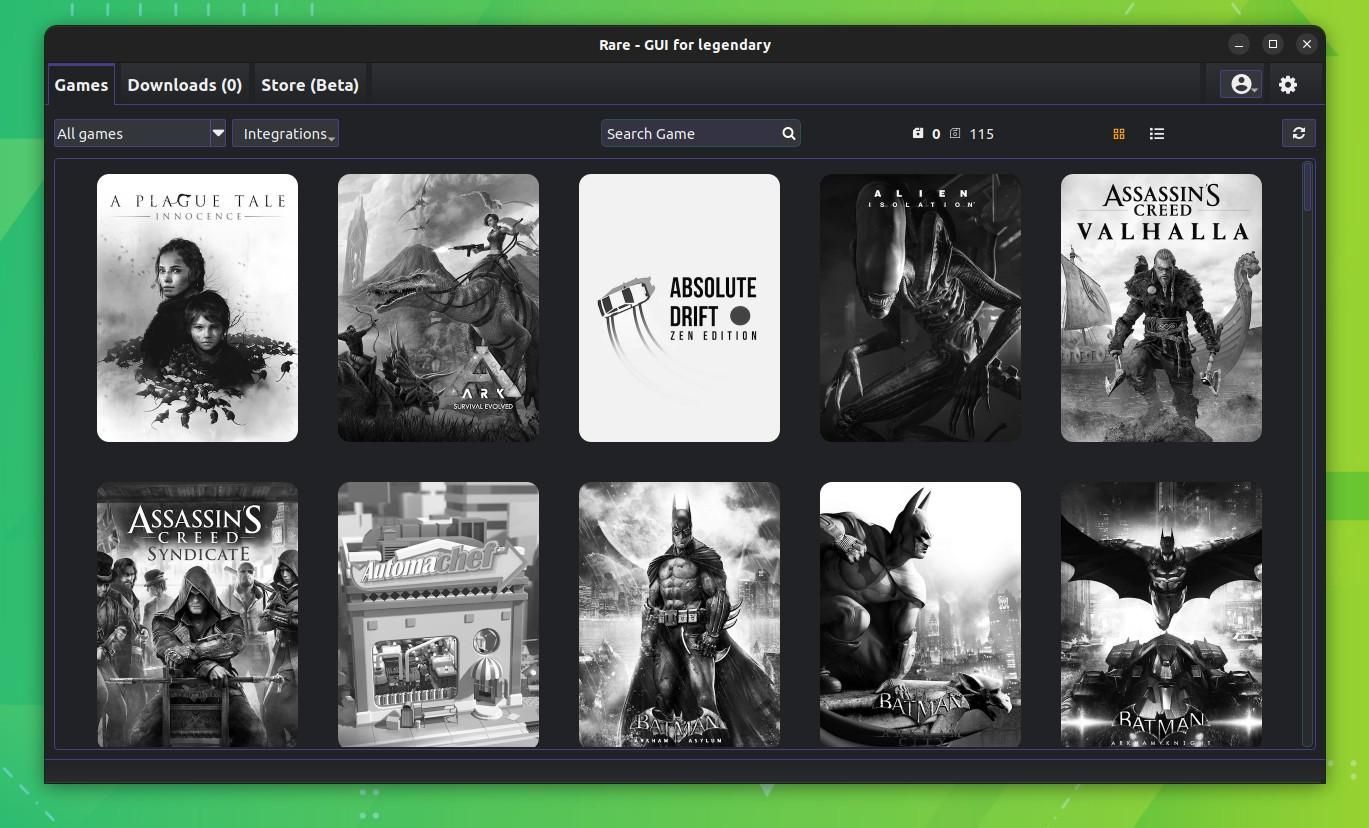Screen dimensions: 1369x828
Task: Expand the Integrations dropdown
Action: click(286, 133)
